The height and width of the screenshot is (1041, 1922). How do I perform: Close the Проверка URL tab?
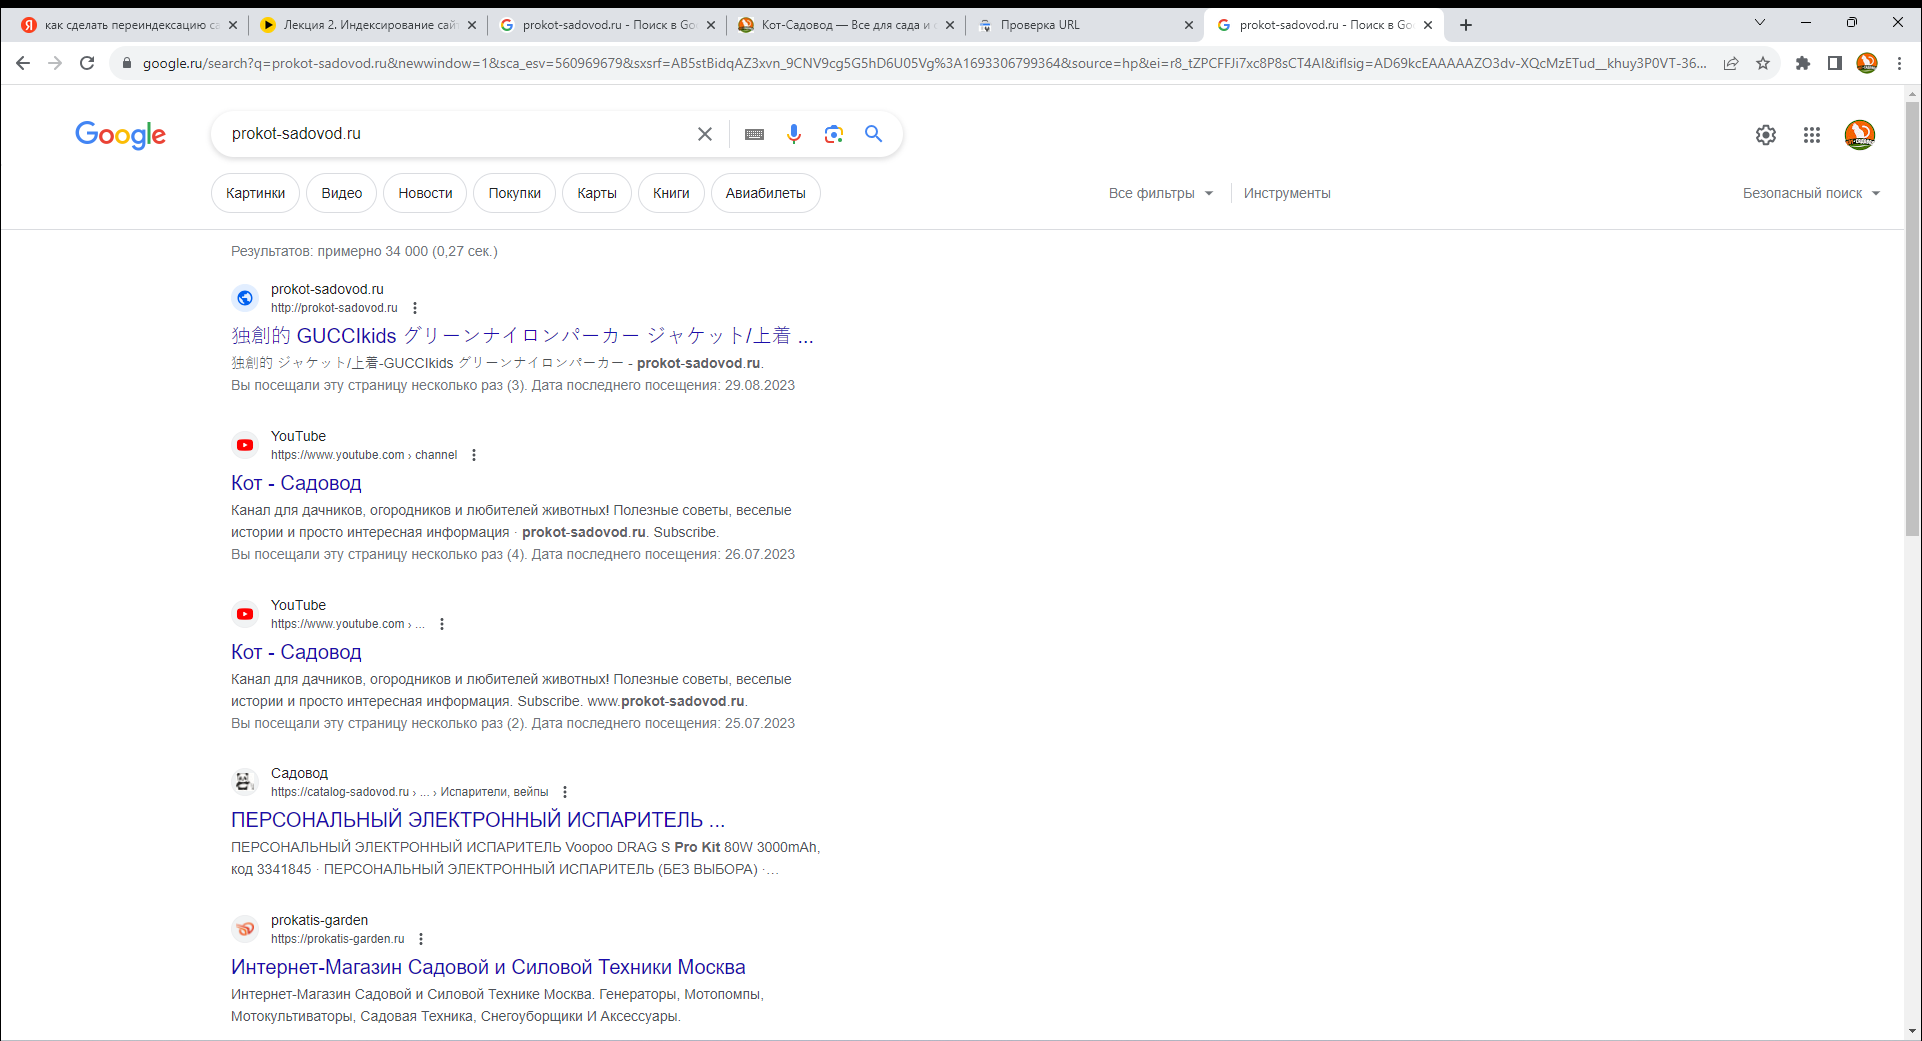tap(1188, 25)
